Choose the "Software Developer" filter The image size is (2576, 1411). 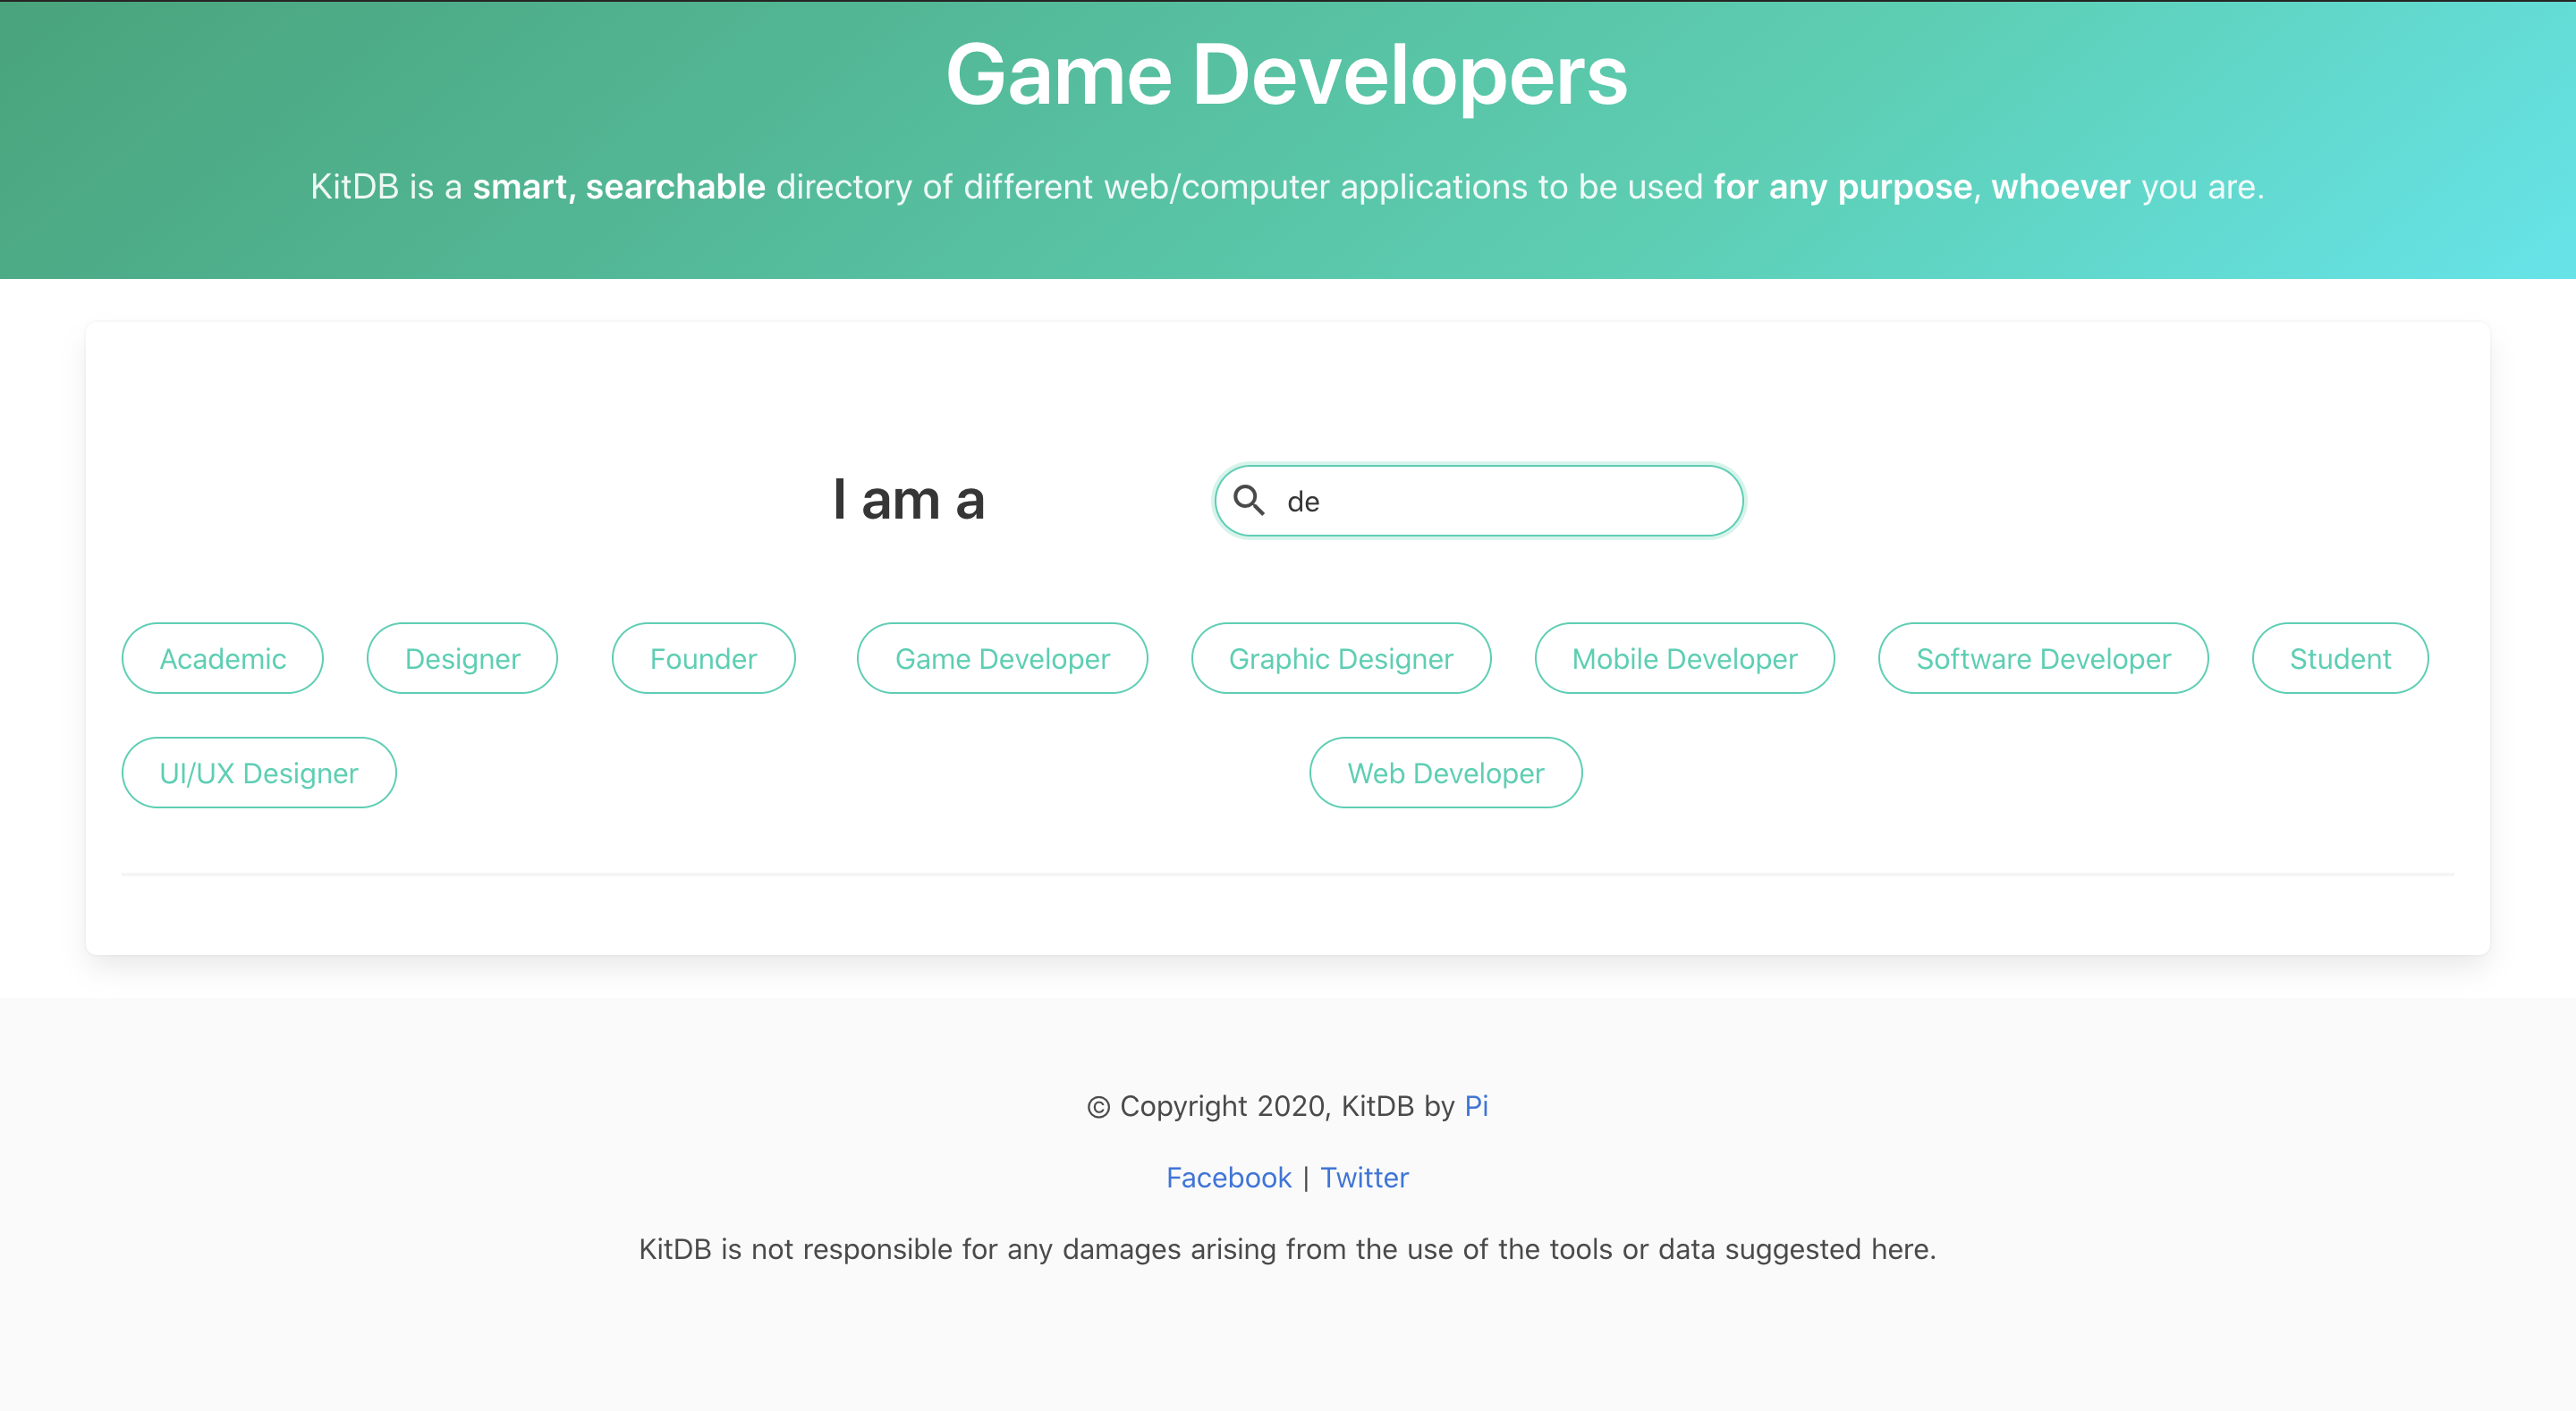point(2043,658)
